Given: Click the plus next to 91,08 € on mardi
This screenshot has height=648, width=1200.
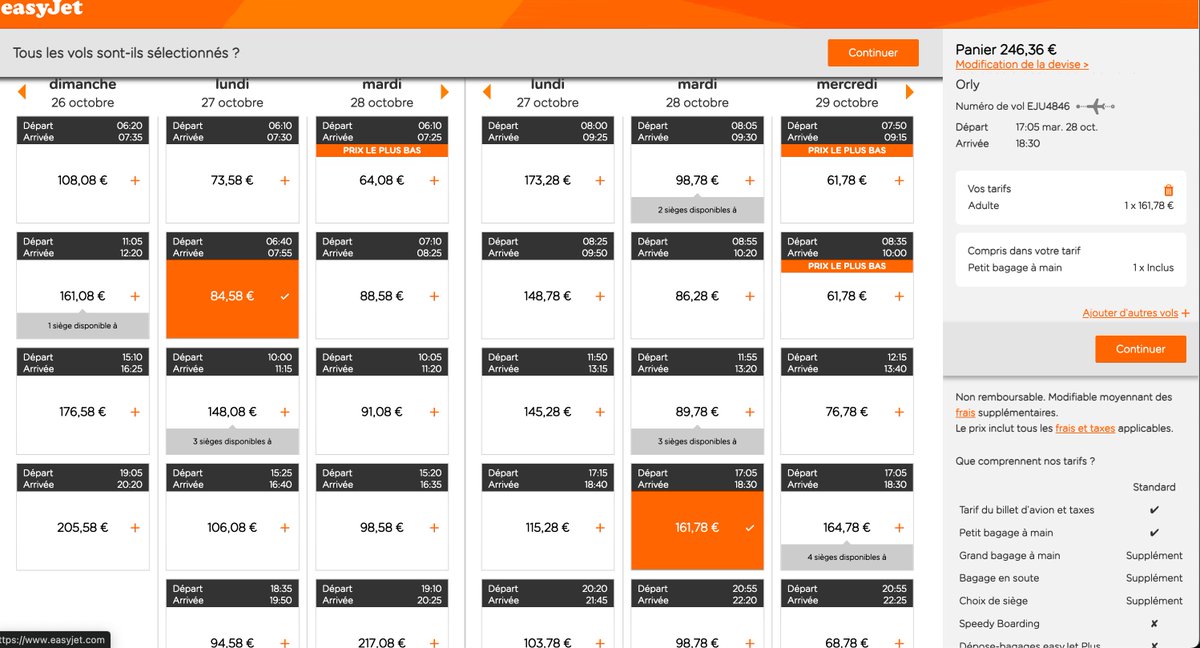Looking at the screenshot, I should (x=434, y=412).
